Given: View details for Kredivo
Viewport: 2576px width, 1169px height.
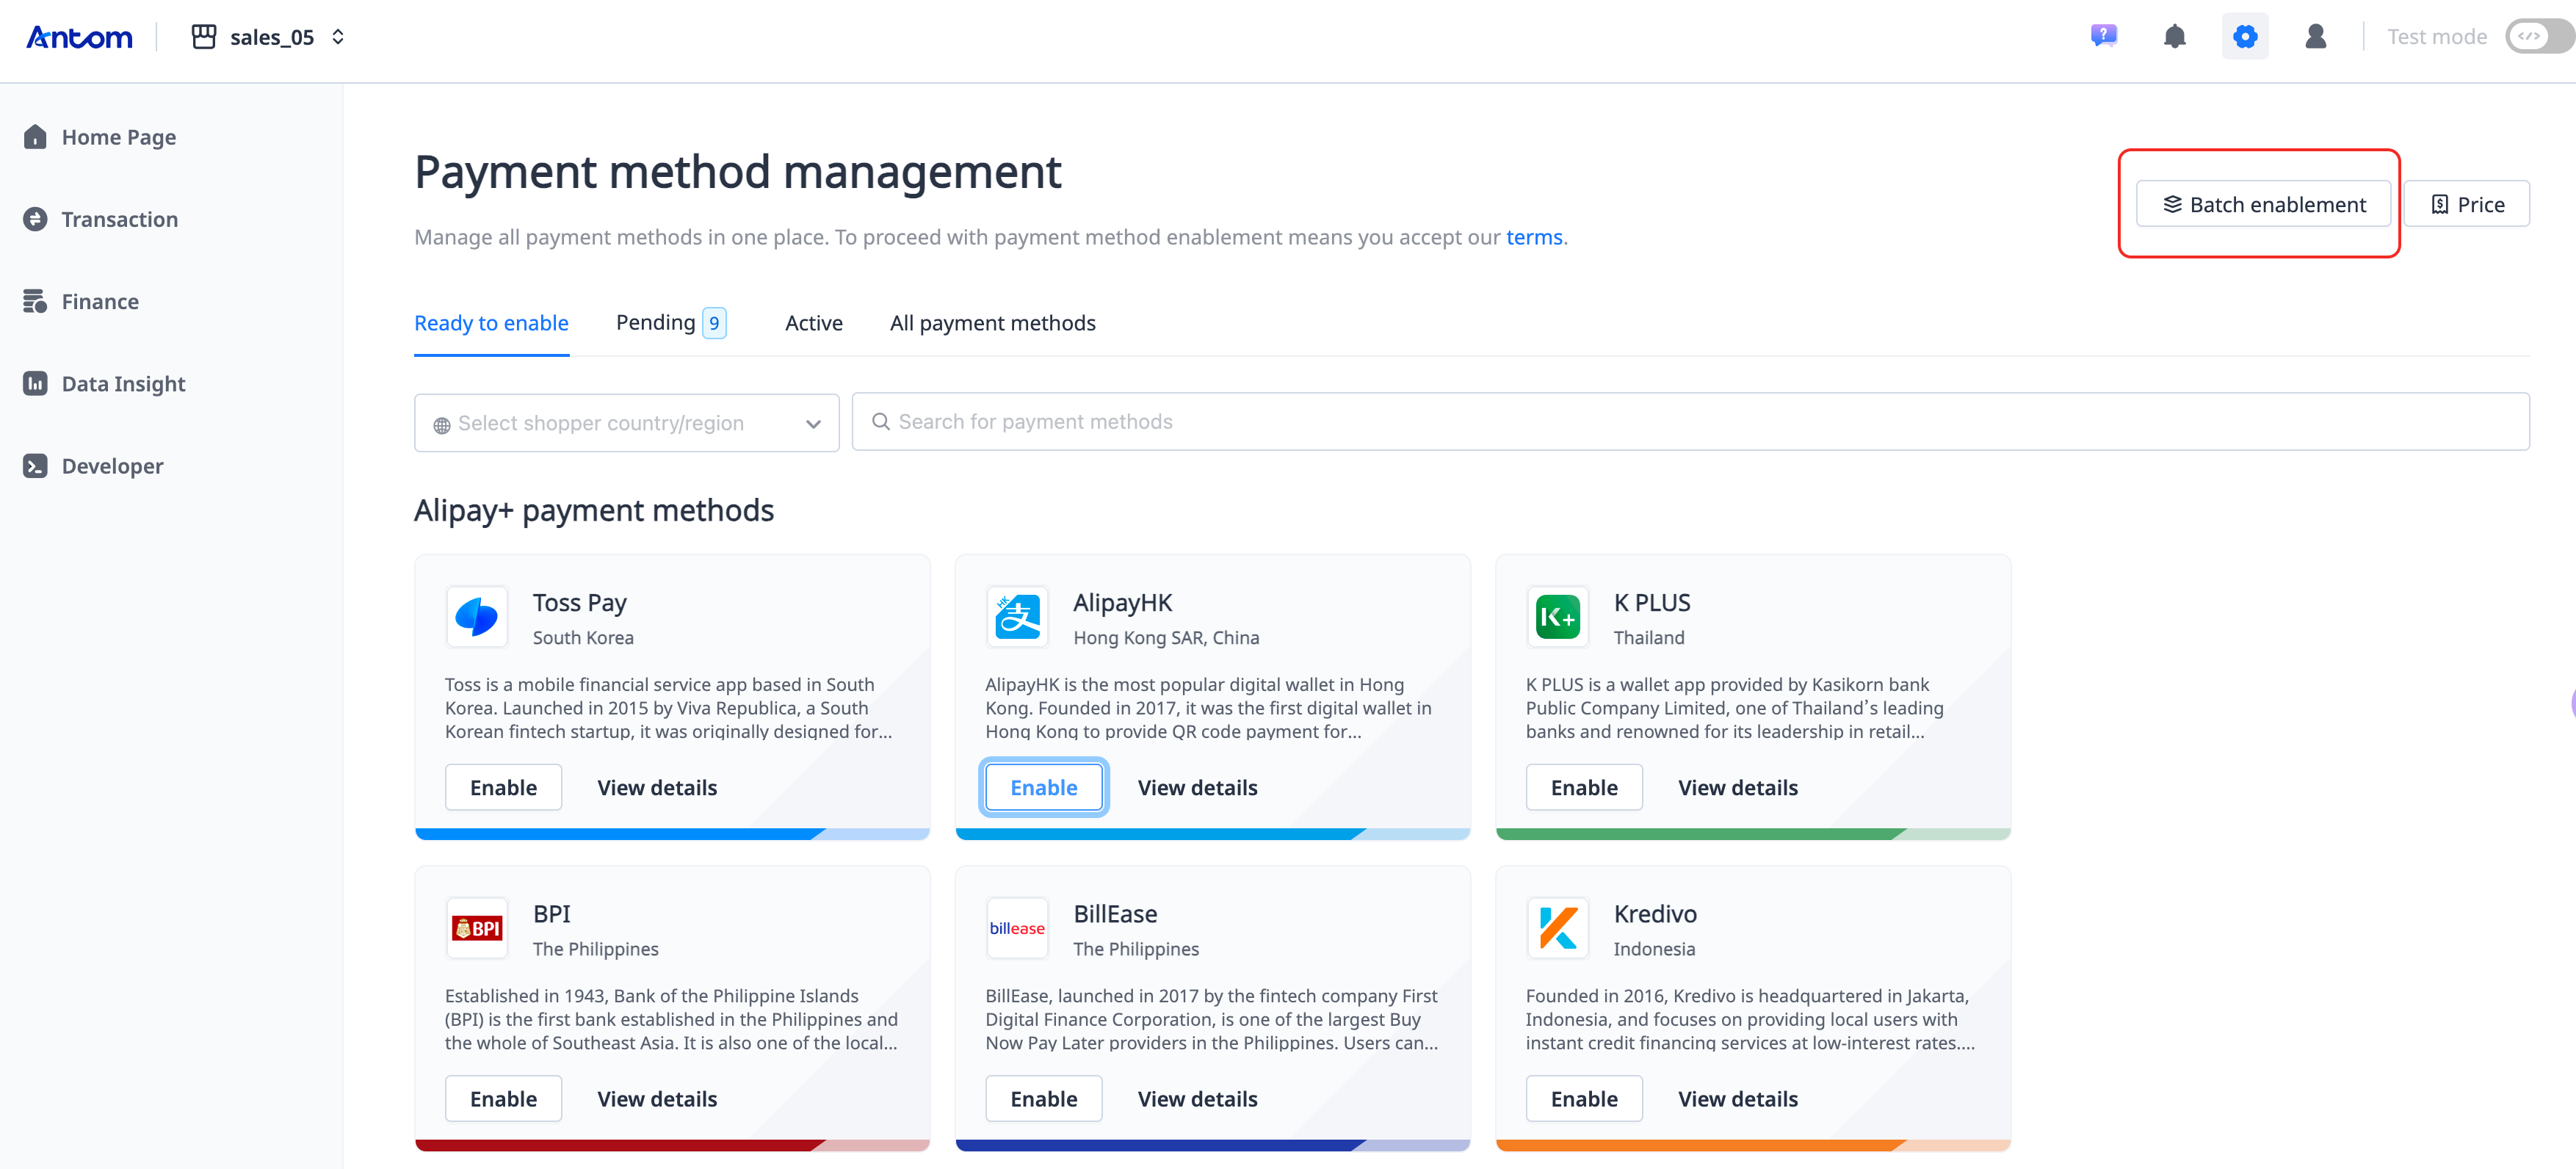Looking at the screenshot, I should tap(1737, 1098).
